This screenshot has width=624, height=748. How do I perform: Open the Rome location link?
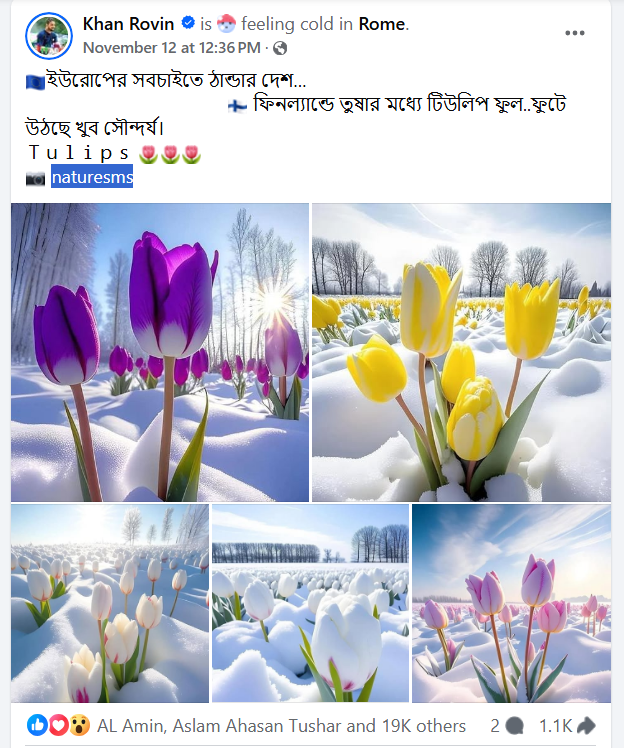point(382,23)
